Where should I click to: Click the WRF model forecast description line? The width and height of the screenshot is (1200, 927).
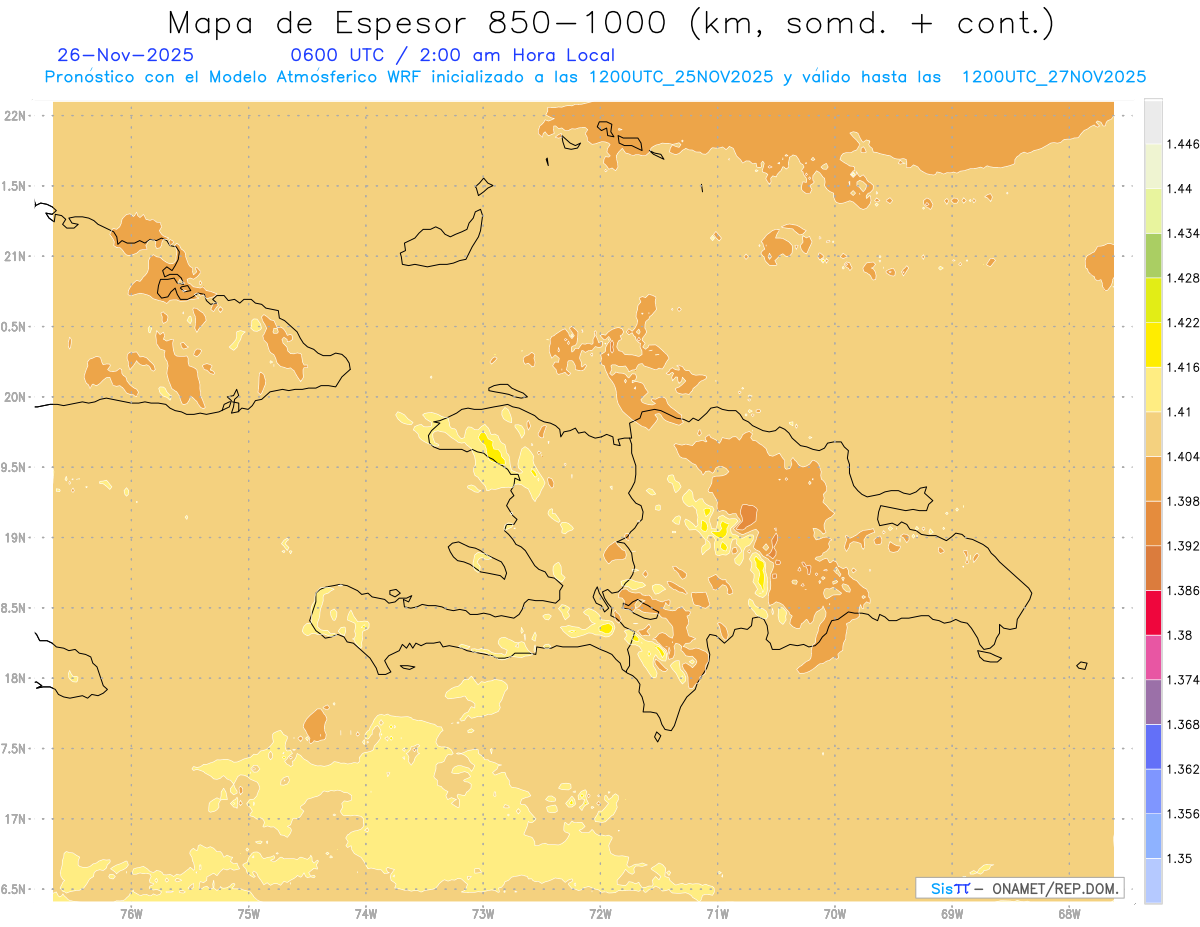tap(595, 77)
